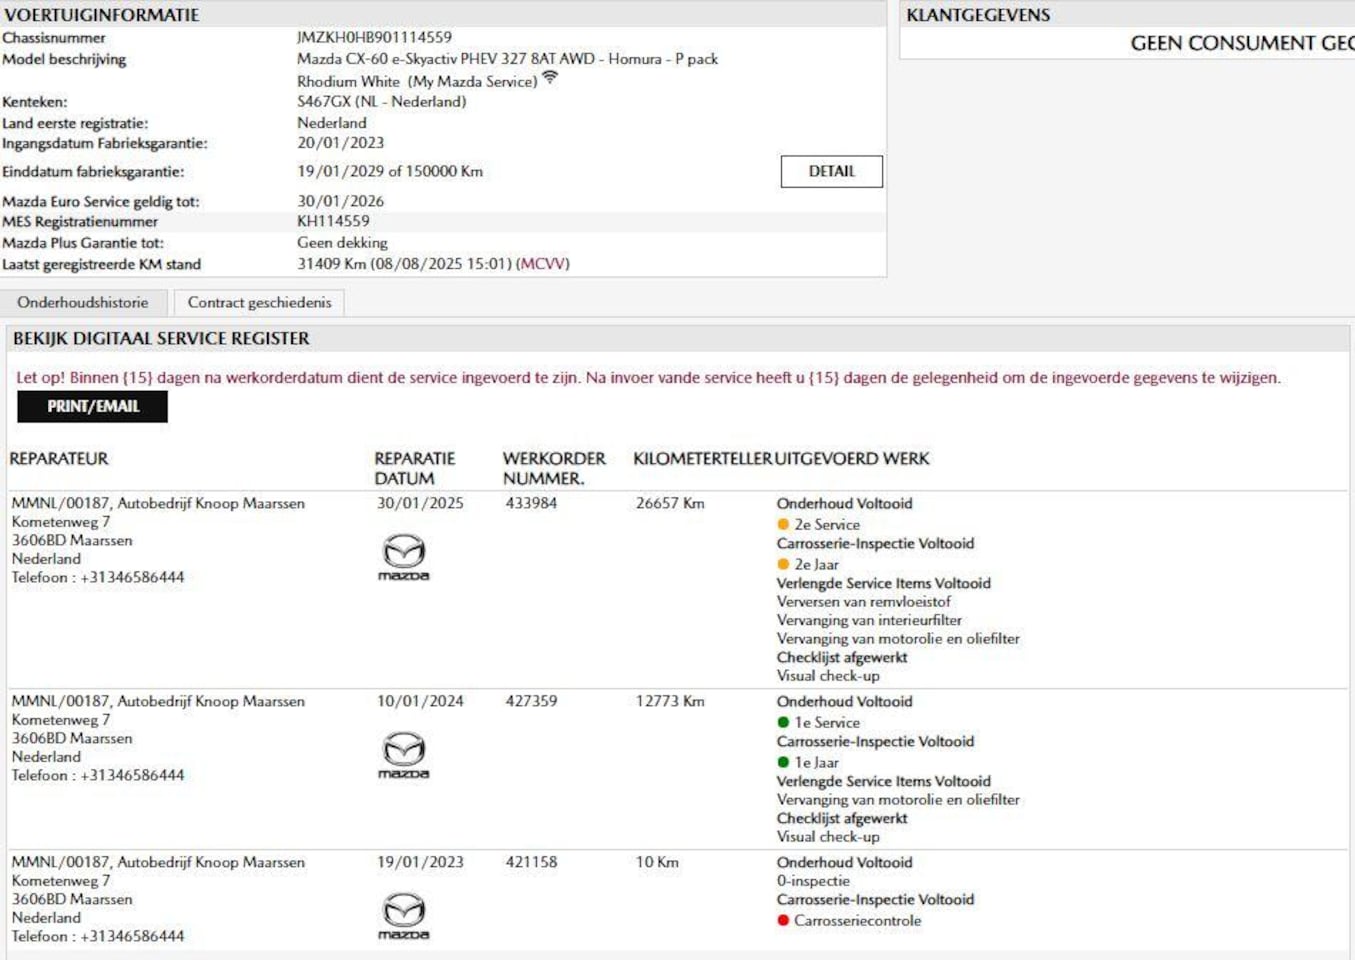The height and width of the screenshot is (960, 1355).
Task: Click the KILOMETERTELLER column header
Action: 702,458
